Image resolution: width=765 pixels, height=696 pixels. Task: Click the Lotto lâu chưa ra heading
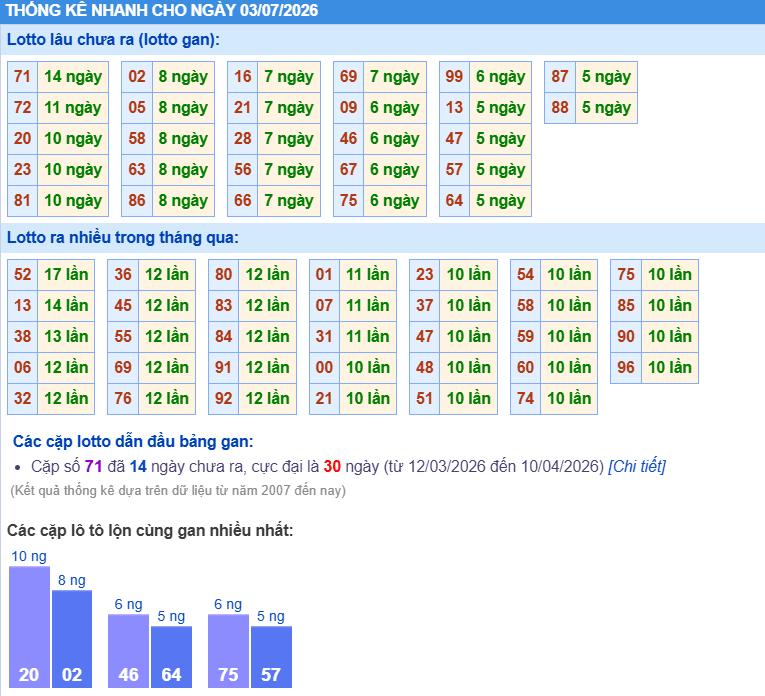tap(113, 40)
